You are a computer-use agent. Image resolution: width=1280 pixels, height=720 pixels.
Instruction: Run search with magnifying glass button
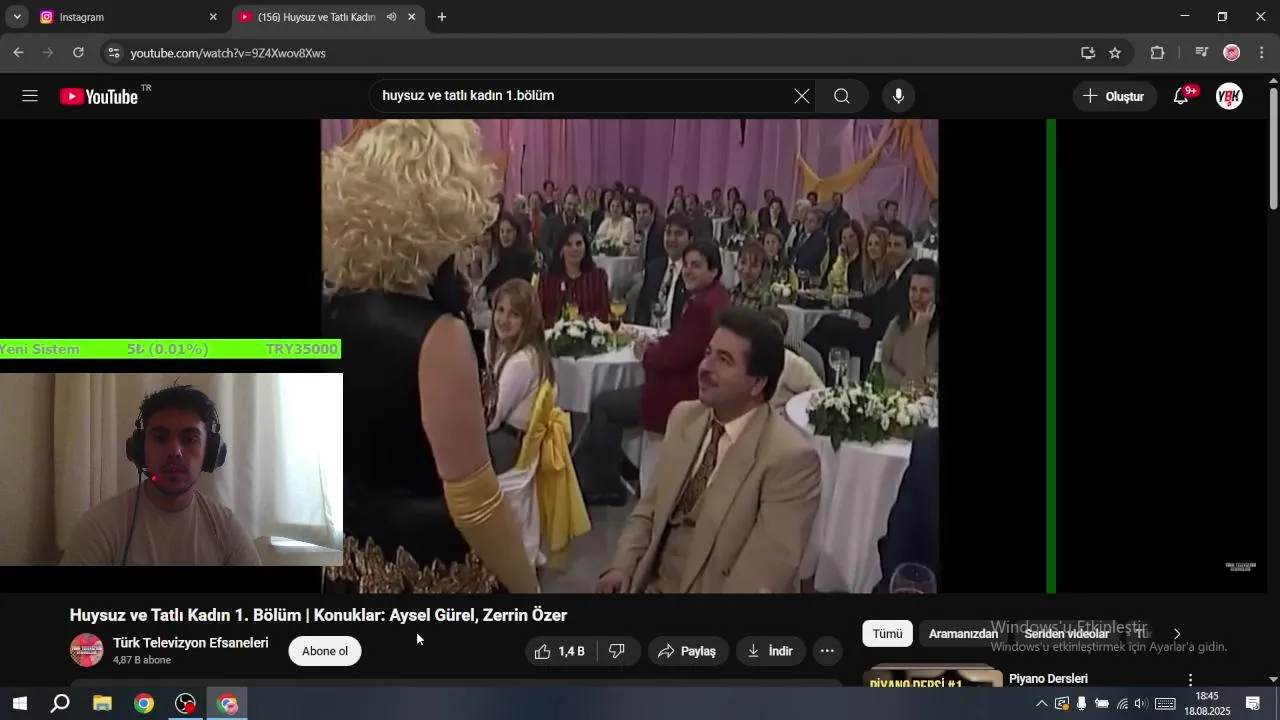tap(842, 96)
